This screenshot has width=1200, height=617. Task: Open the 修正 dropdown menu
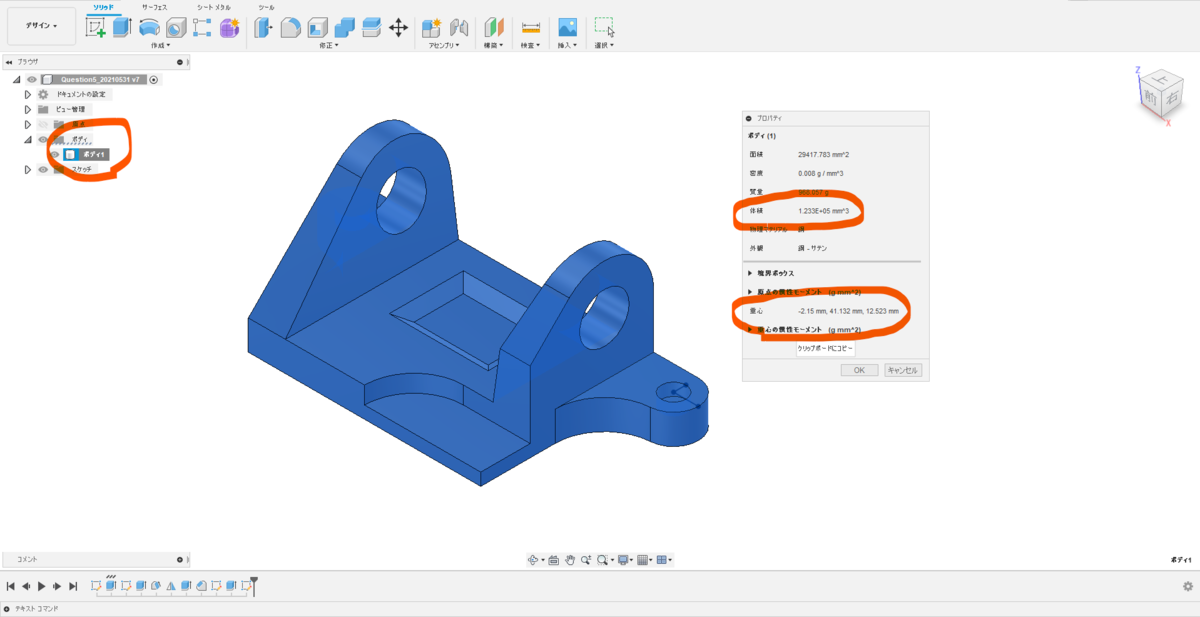pos(329,45)
